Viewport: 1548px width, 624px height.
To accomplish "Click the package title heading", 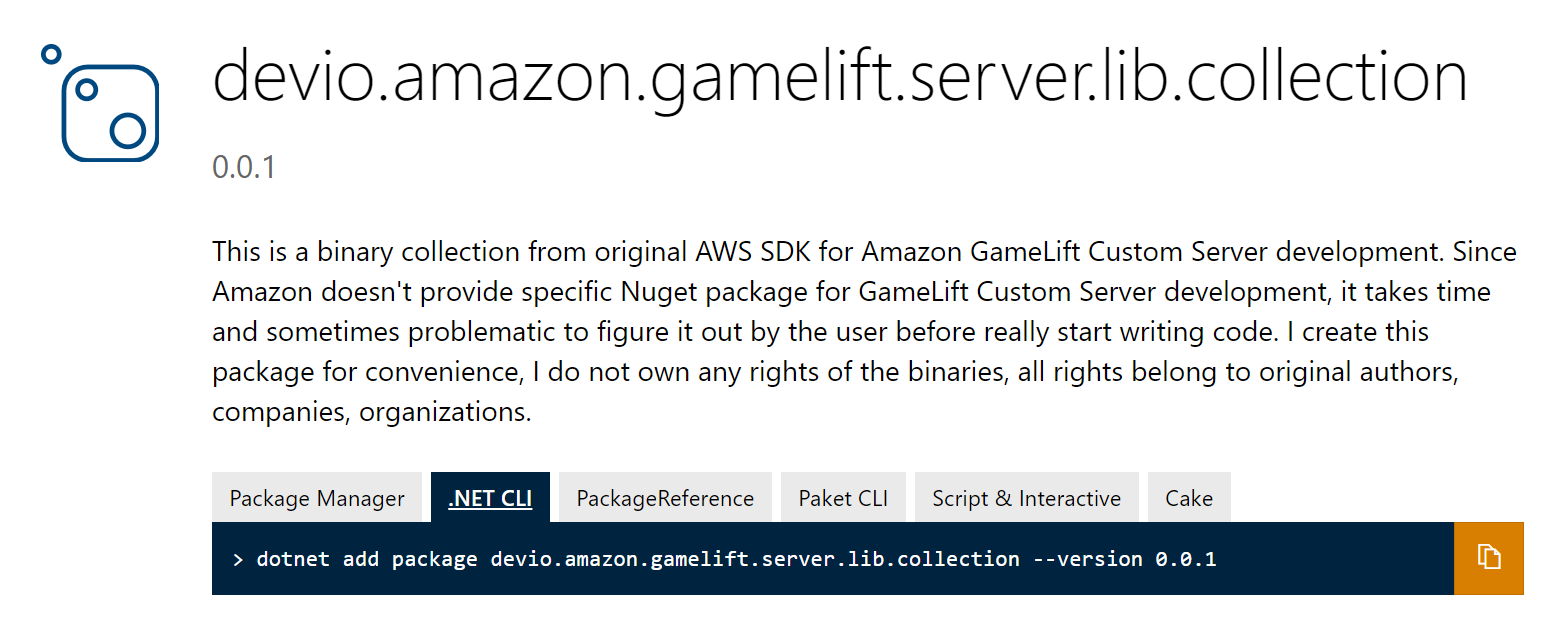I will click(840, 78).
